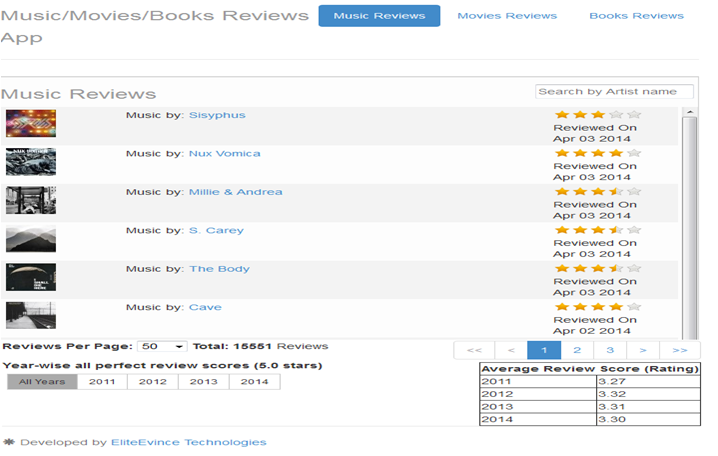Open the Reviews Per Page dropdown
The width and height of the screenshot is (718, 456).
(x=161, y=346)
